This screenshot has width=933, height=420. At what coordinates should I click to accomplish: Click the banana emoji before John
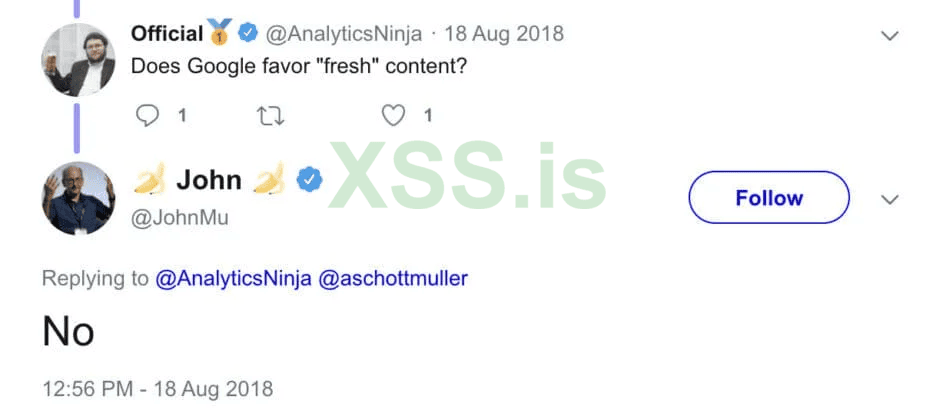pos(150,180)
